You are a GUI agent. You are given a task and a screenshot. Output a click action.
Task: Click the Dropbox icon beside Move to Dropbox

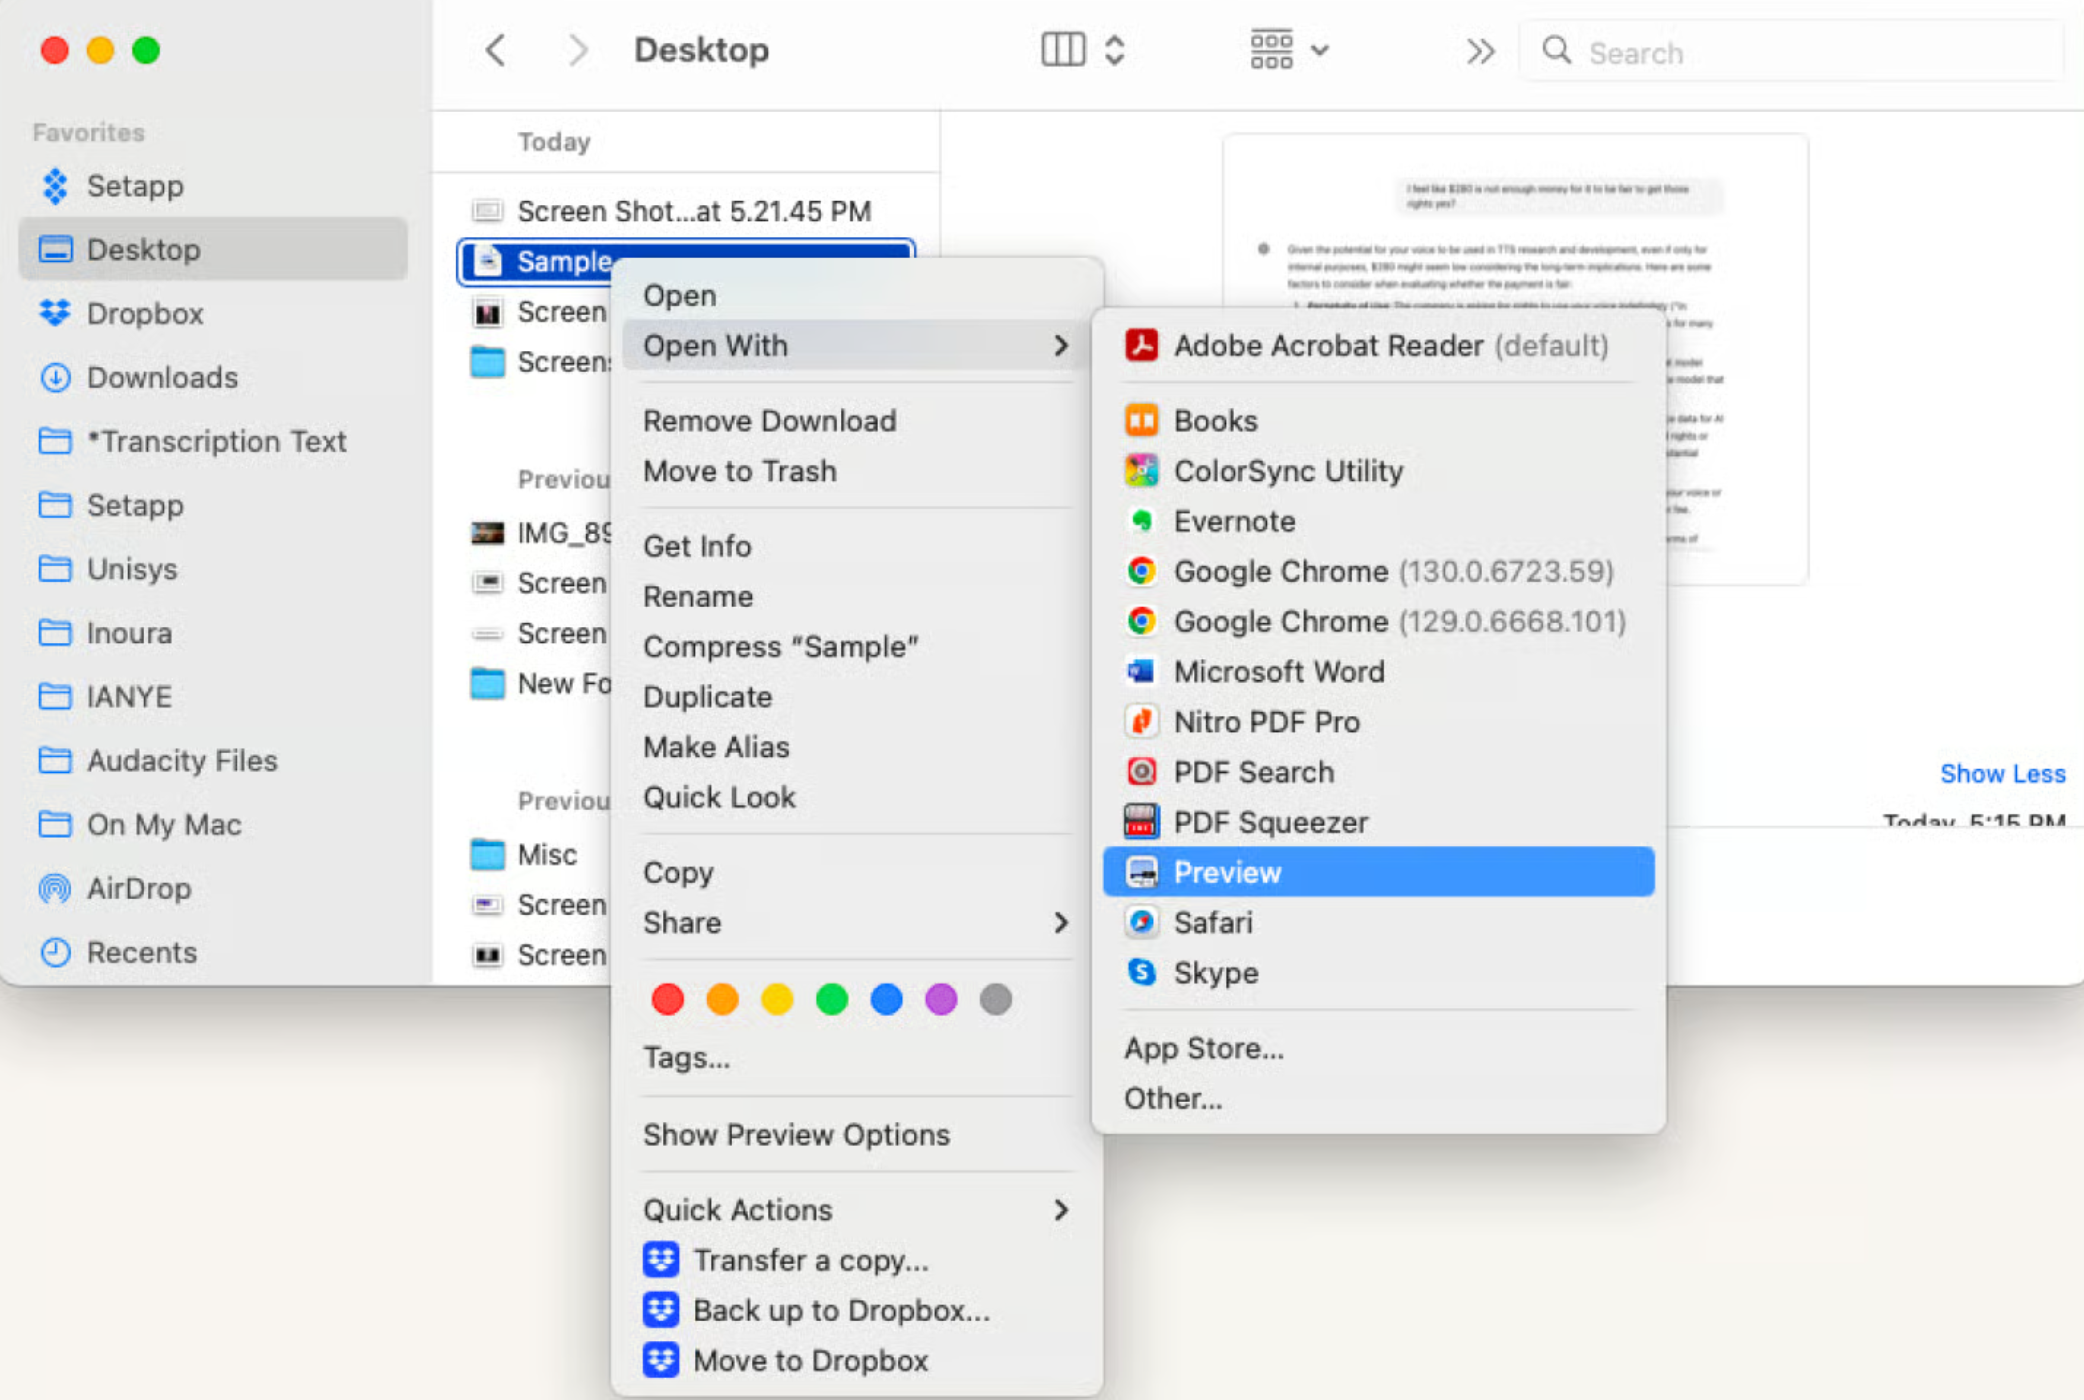[660, 1360]
